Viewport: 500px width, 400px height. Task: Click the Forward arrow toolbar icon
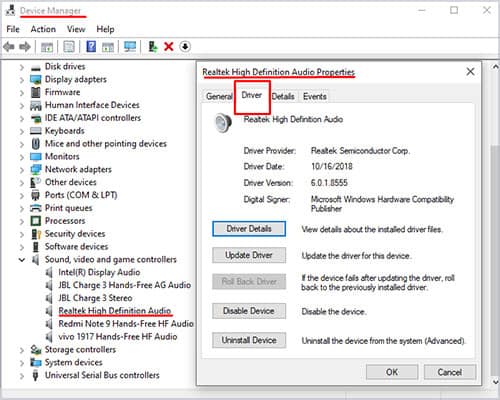(x=25, y=46)
